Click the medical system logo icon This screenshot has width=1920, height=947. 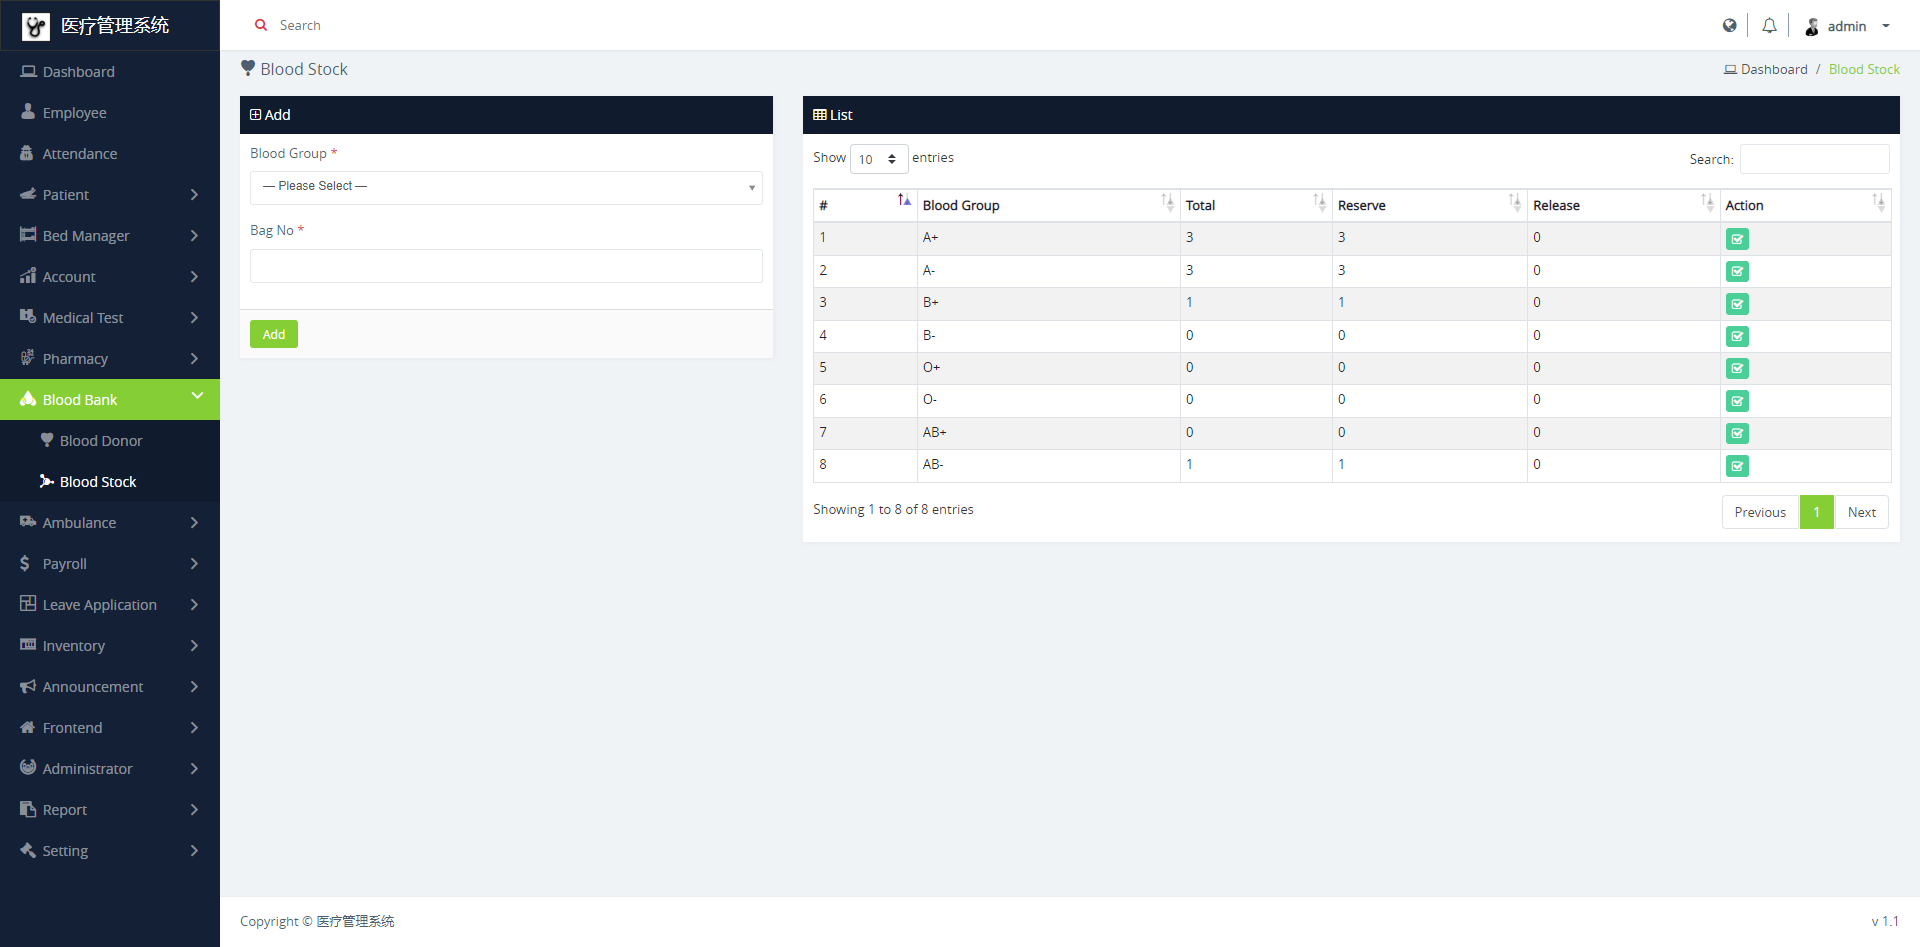tap(36, 26)
